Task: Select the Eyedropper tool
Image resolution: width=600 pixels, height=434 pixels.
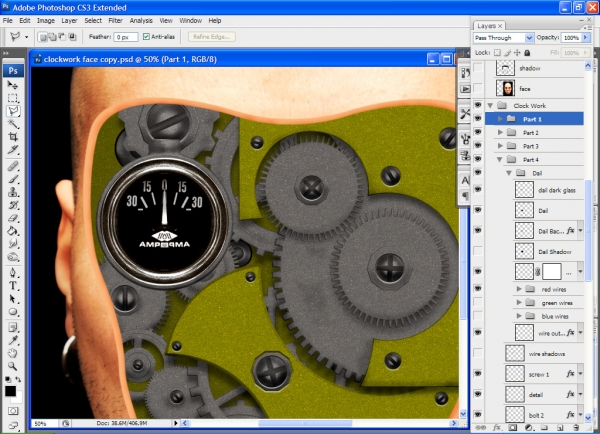Action: tap(13, 340)
